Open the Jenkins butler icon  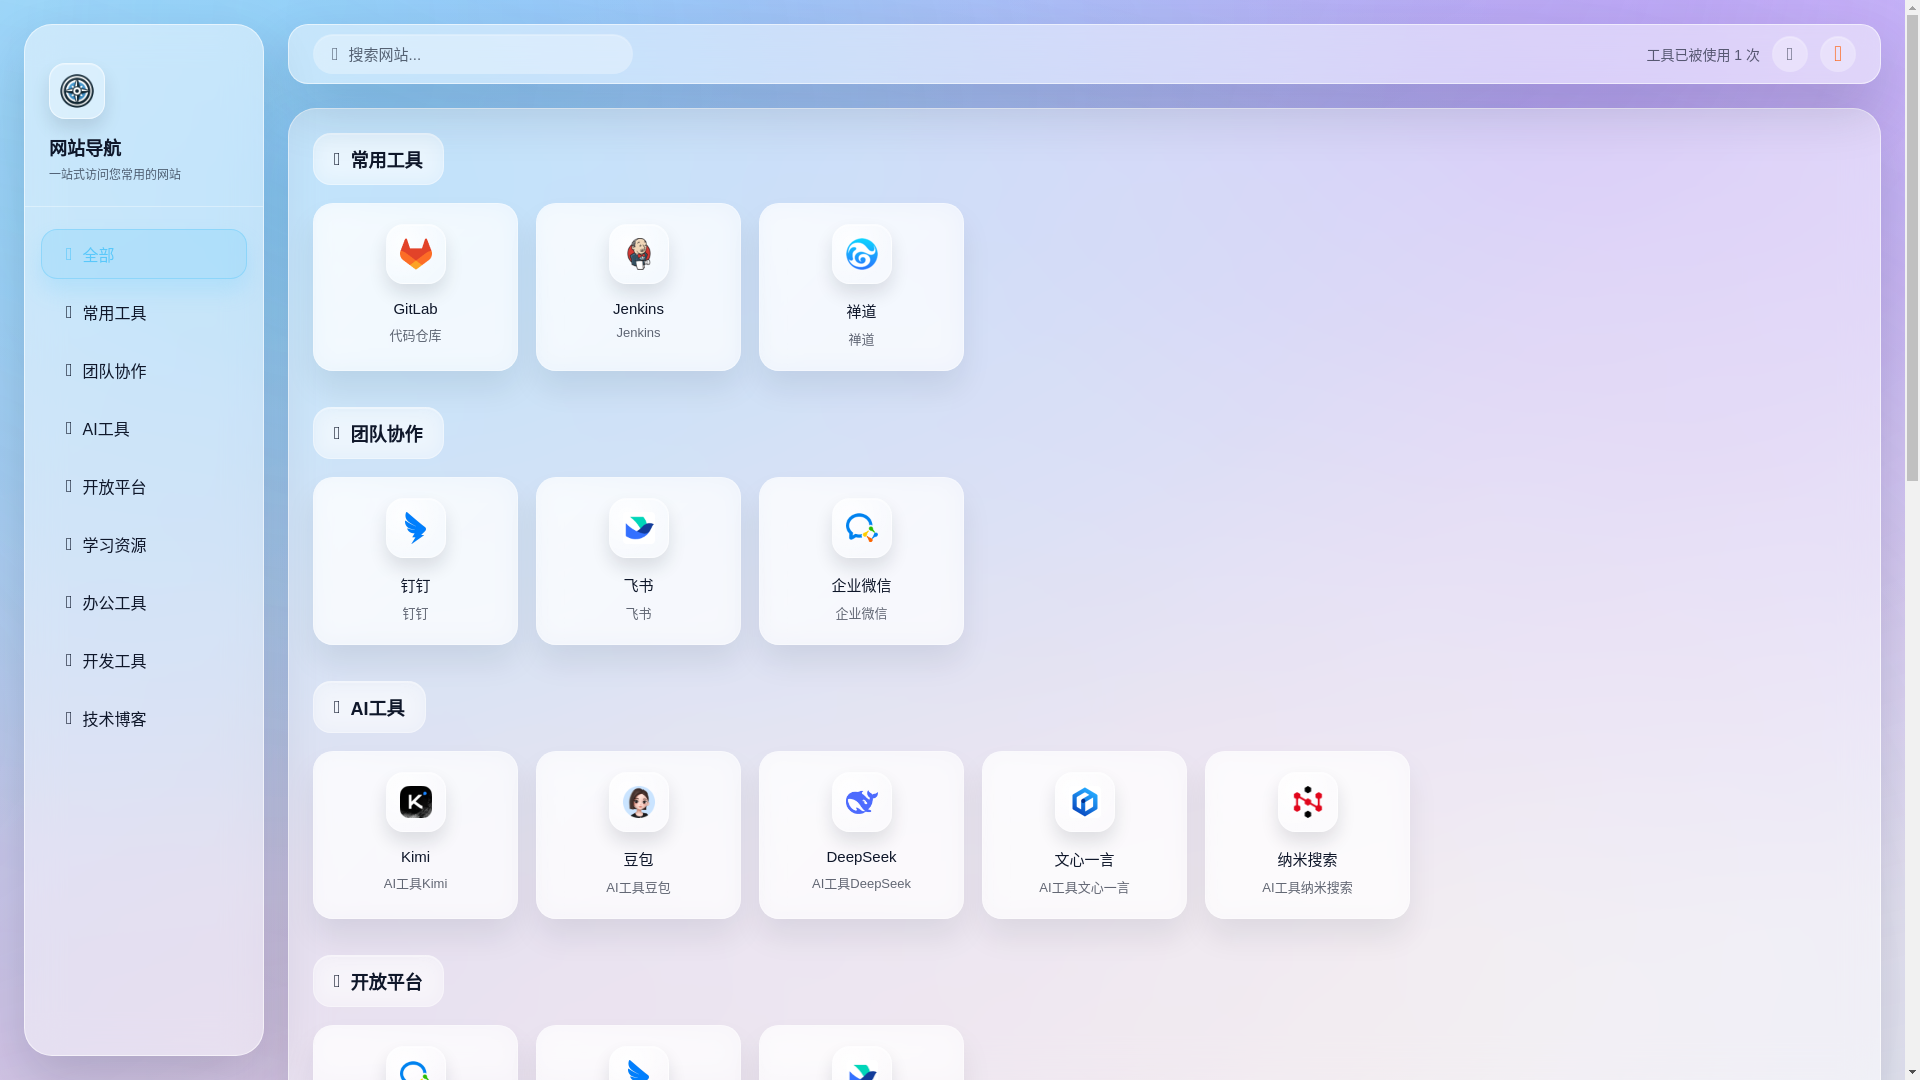(638, 254)
